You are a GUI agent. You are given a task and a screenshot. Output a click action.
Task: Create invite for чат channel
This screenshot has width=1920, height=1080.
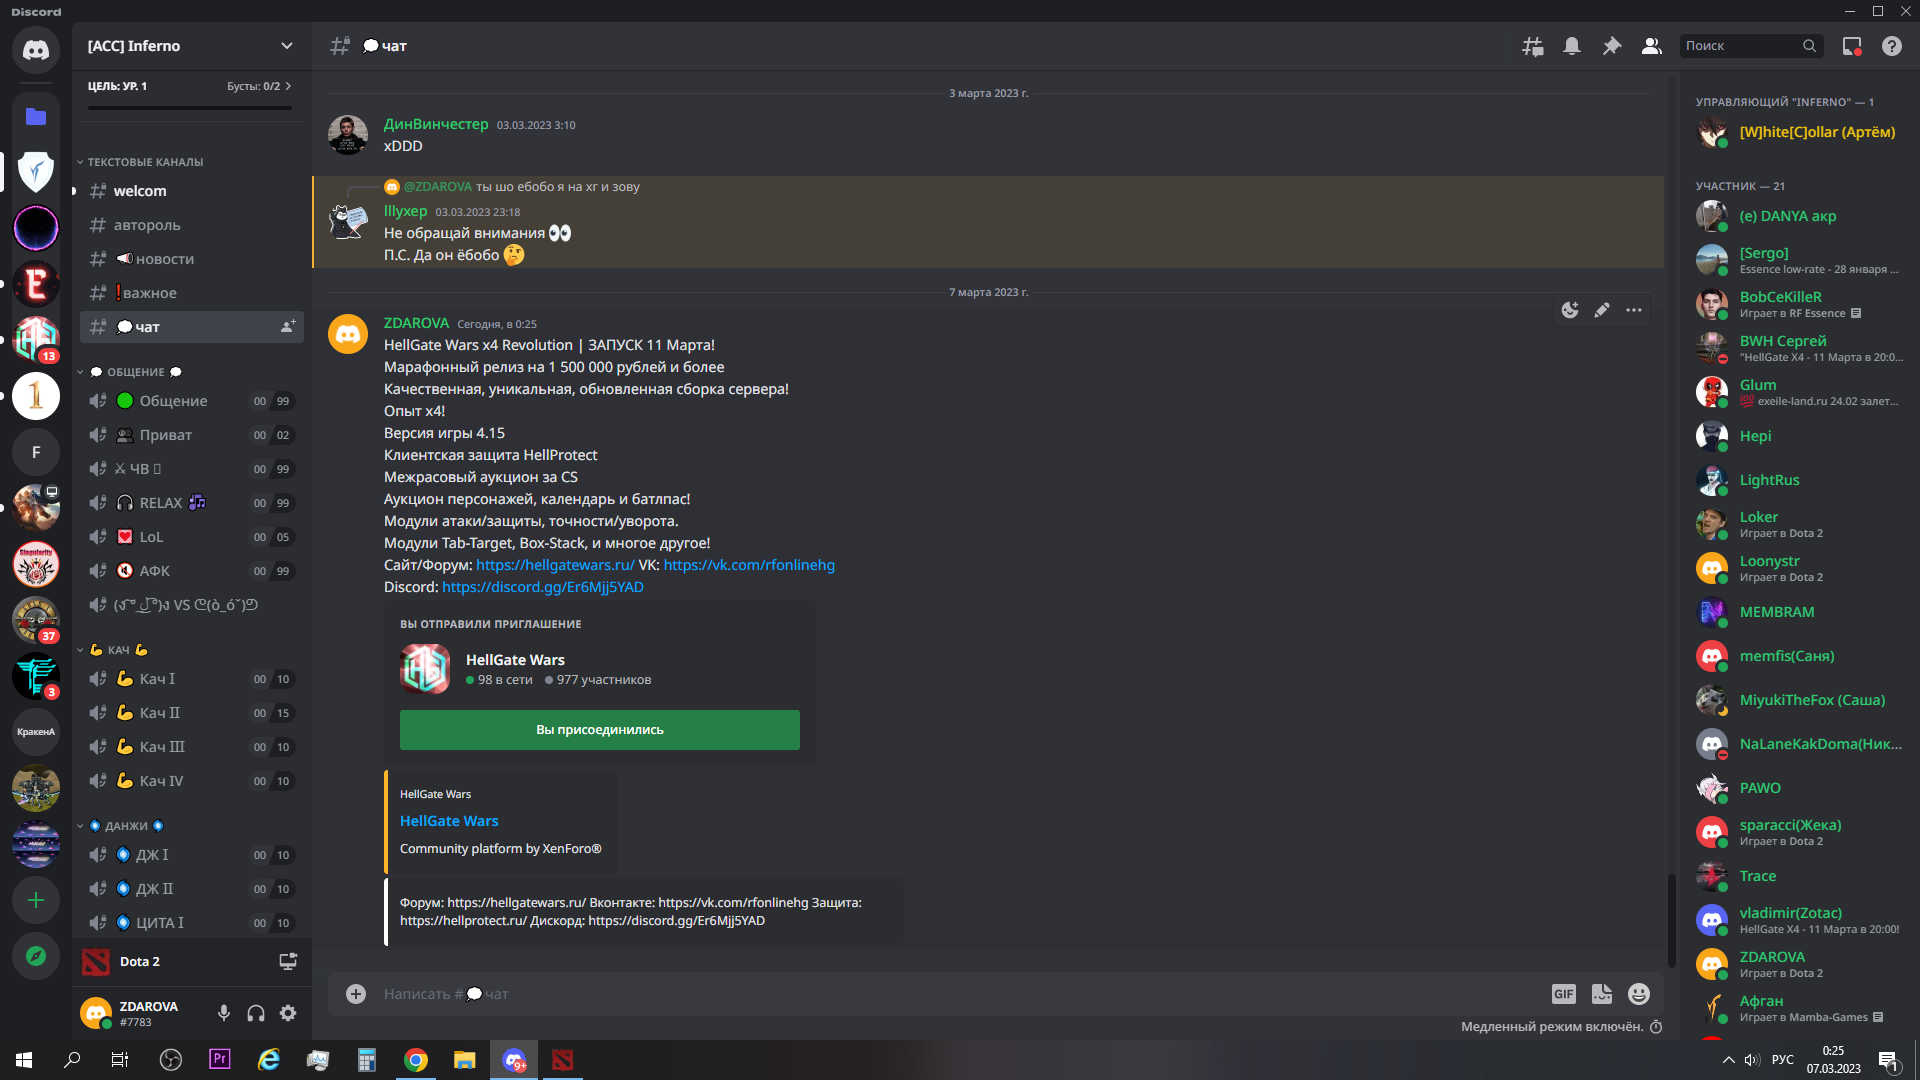288,327
